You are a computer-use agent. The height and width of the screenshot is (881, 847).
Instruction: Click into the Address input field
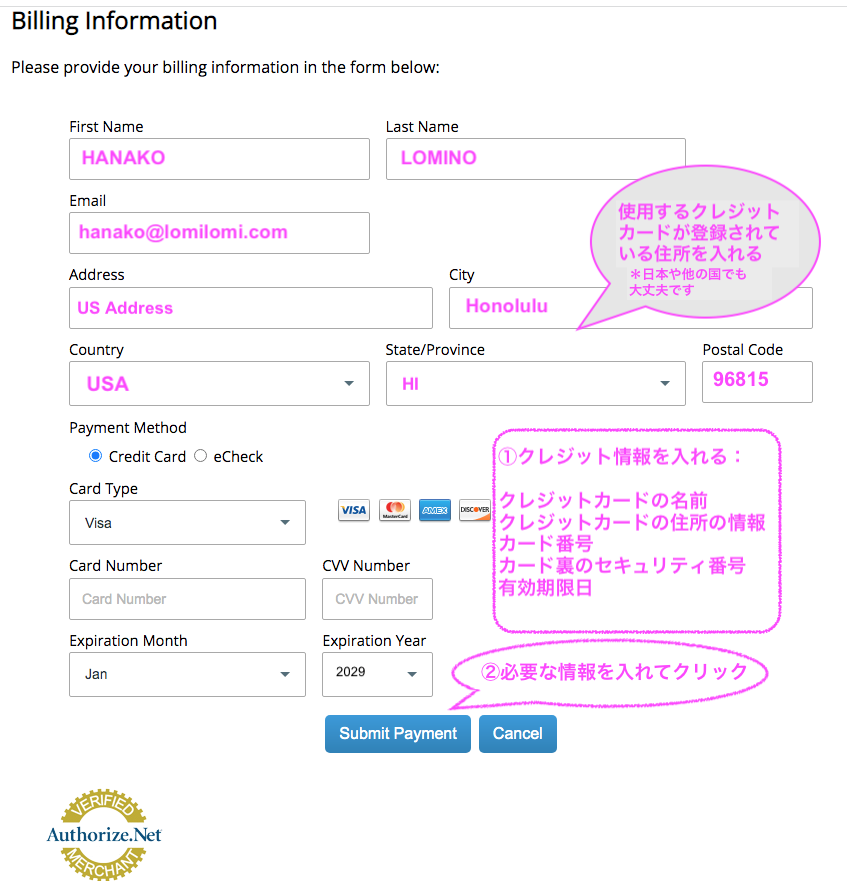point(251,308)
